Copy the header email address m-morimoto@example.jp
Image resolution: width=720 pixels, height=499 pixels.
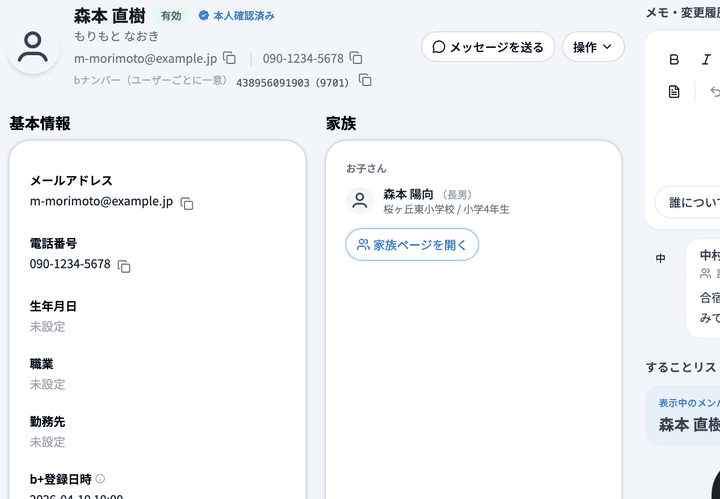(x=230, y=58)
